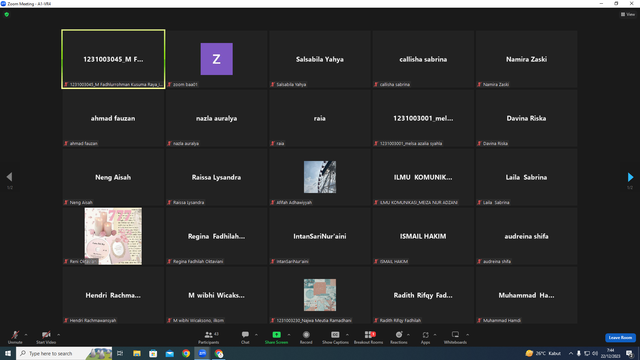Open video options arrow next to Start Video
Screen dimensions: 640x360
pos(59,335)
